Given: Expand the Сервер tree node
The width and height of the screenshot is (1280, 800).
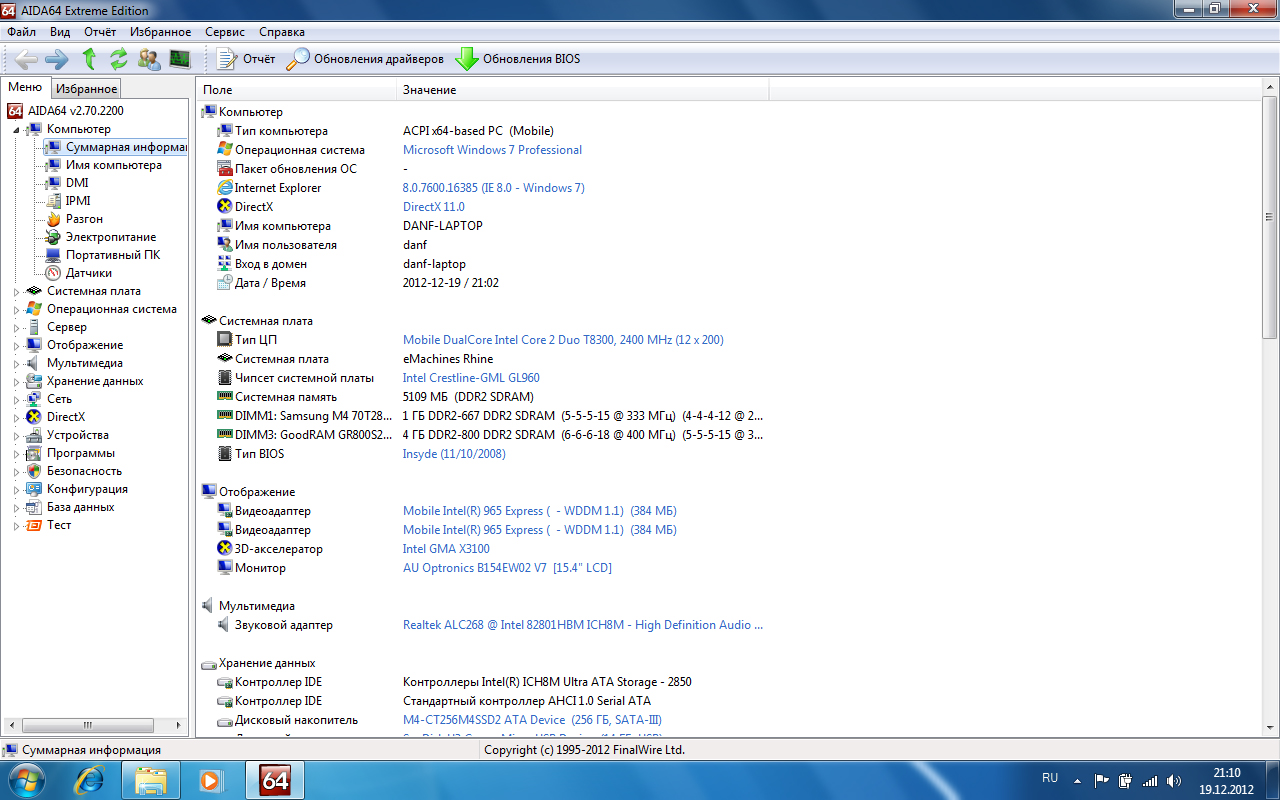Looking at the screenshot, I should coord(17,328).
